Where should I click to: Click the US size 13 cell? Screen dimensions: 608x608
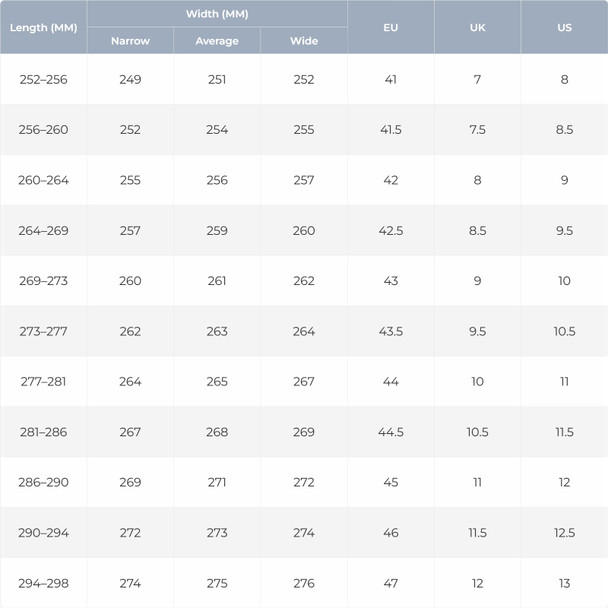click(x=564, y=583)
